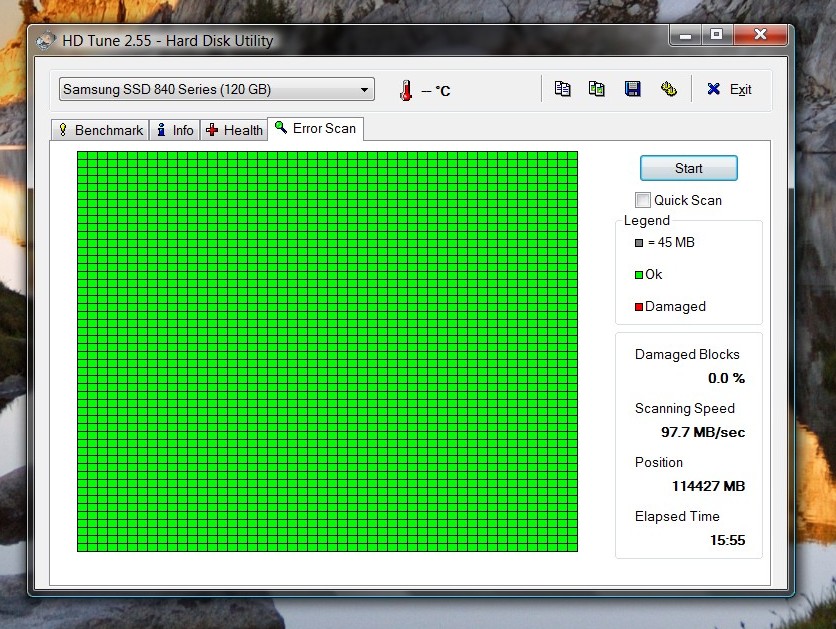The height and width of the screenshot is (629, 836).
Task: Switch to the Benchmark tab
Action: tap(101, 130)
